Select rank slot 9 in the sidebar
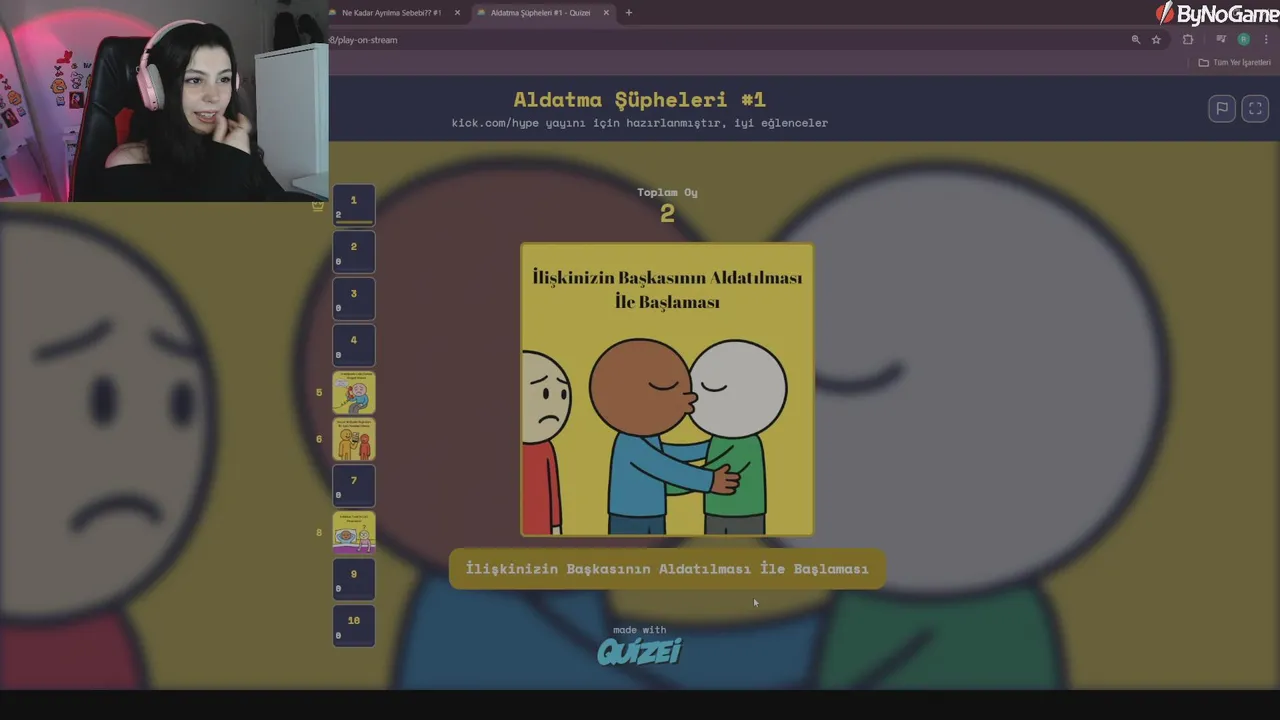This screenshot has height=720, width=1280. (x=354, y=579)
